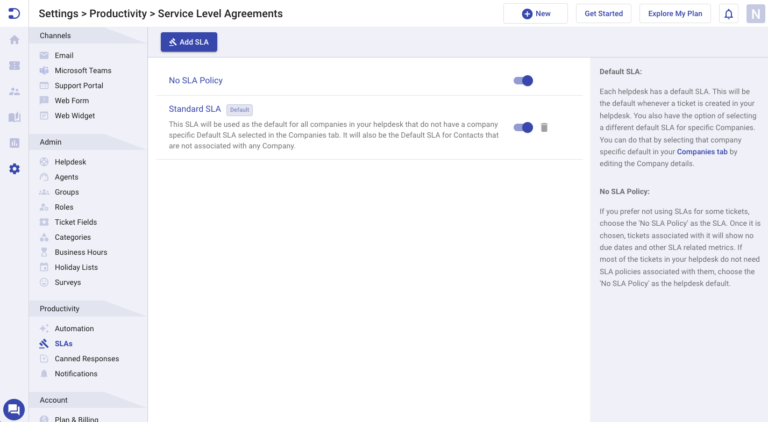Open the settings gear icon in left rail
768x422 pixels.
(14, 169)
